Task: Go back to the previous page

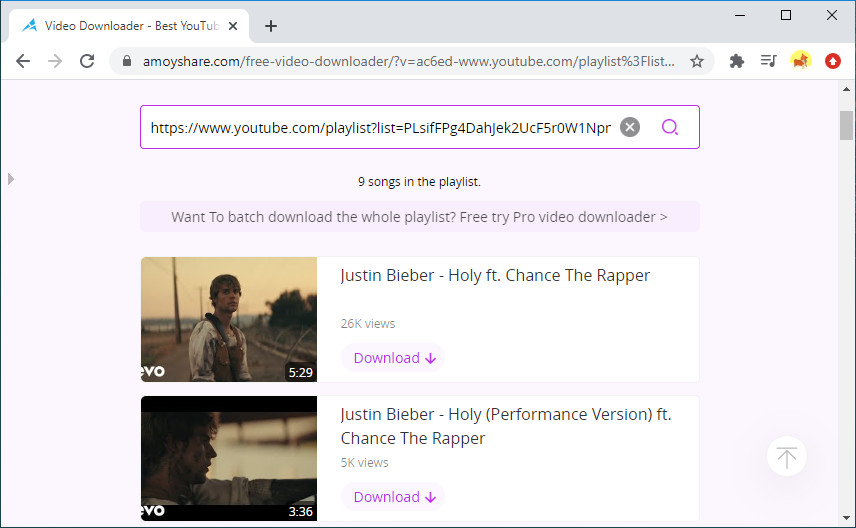Action: [x=23, y=61]
